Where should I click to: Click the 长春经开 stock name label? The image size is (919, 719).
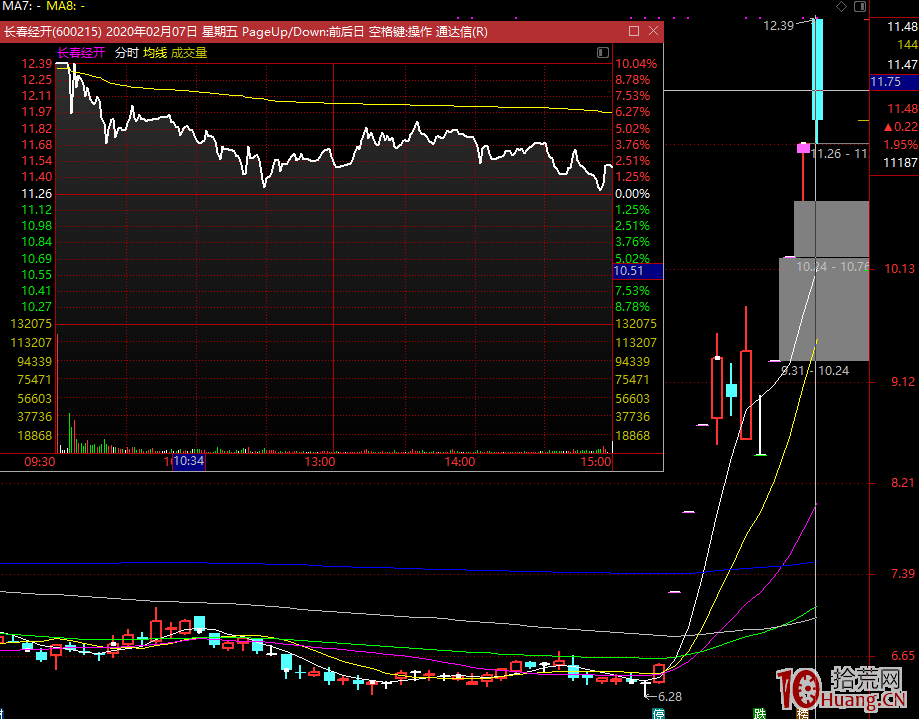click(81, 53)
